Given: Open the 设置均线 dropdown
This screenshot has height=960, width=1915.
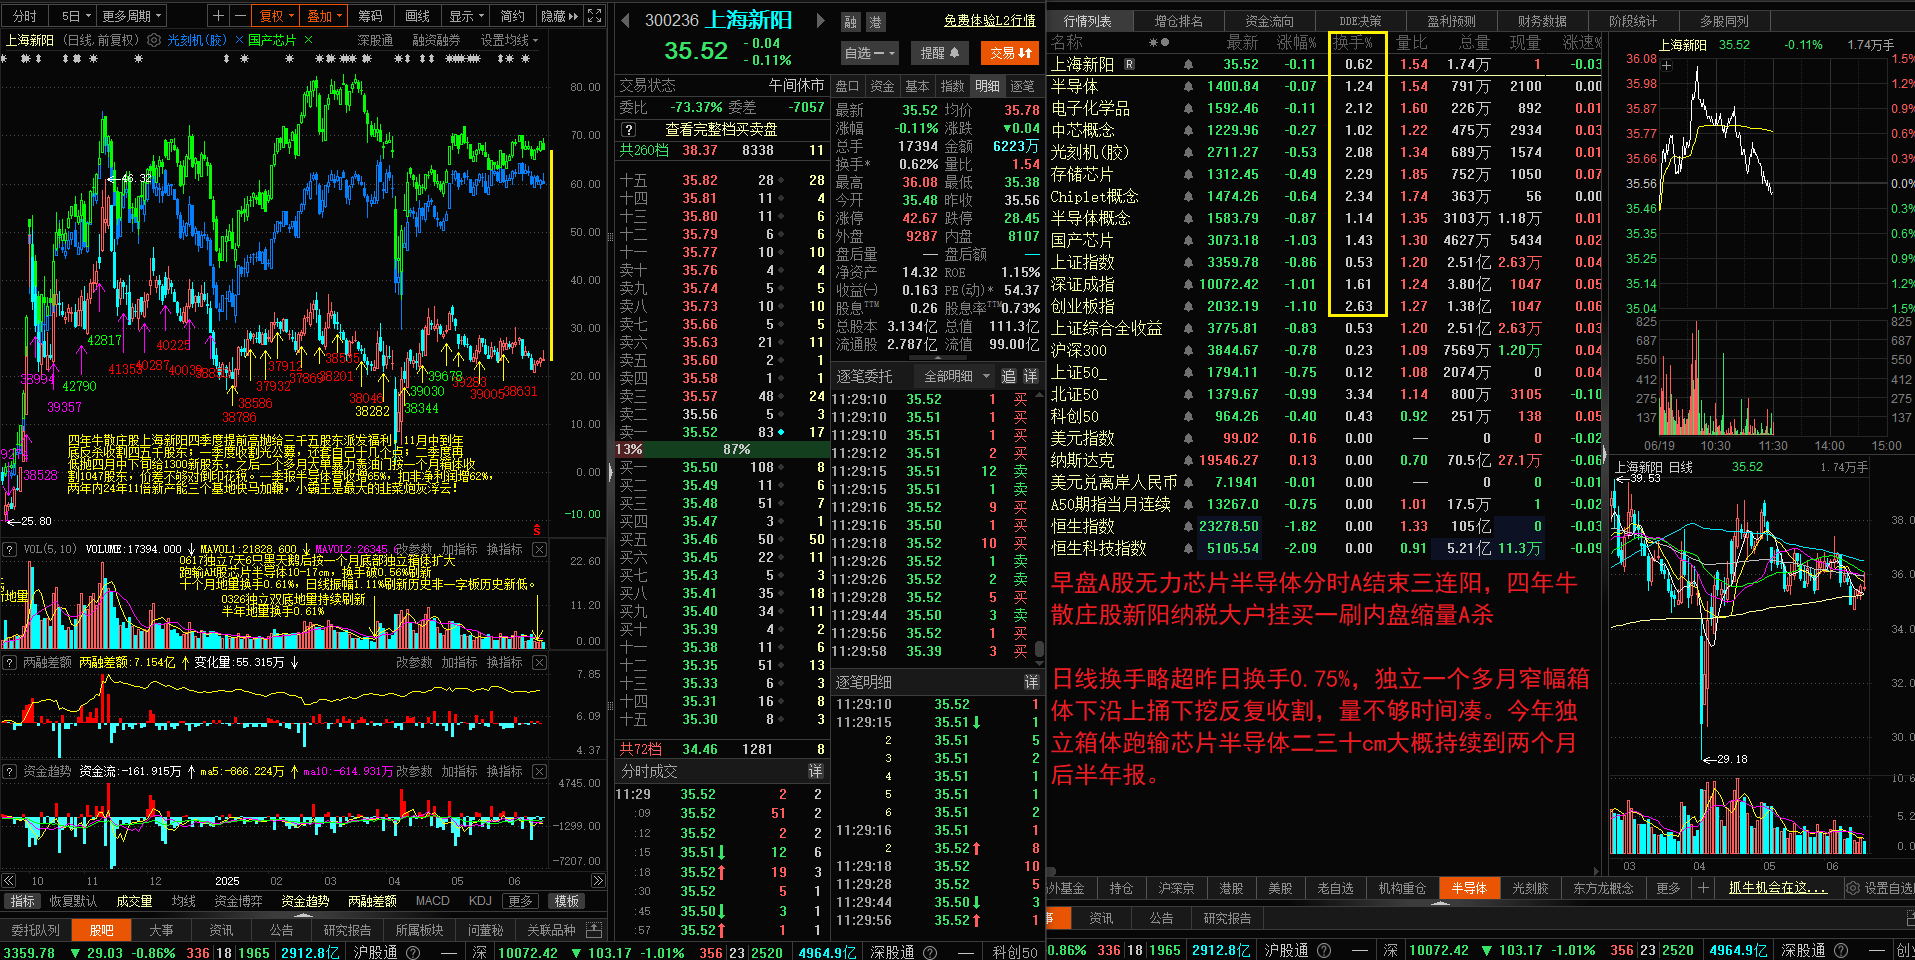Looking at the screenshot, I should (x=510, y=40).
